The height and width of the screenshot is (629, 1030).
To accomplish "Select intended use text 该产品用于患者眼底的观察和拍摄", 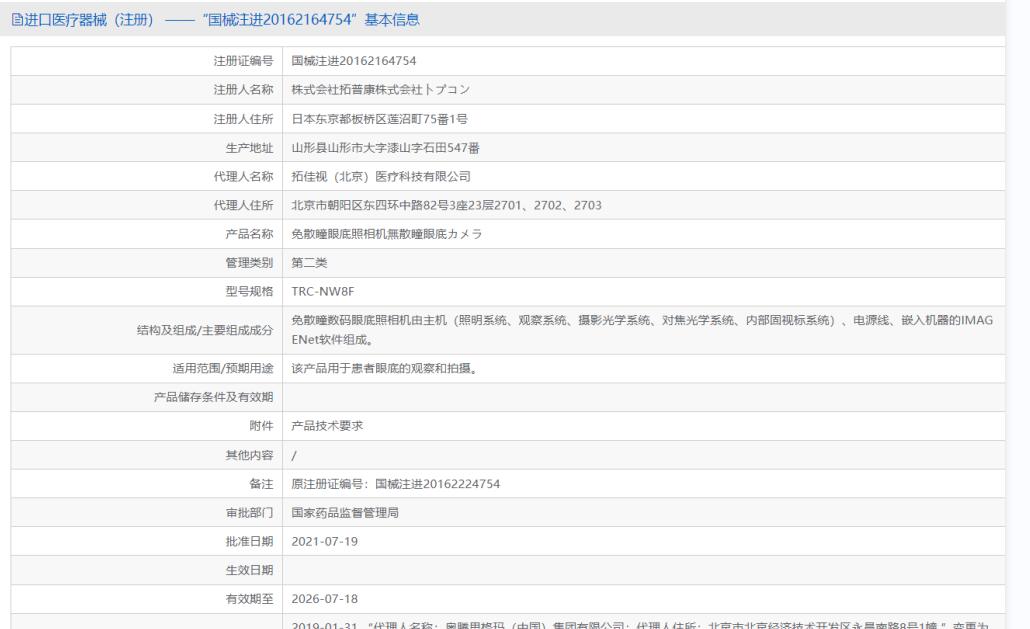I will coord(384,368).
